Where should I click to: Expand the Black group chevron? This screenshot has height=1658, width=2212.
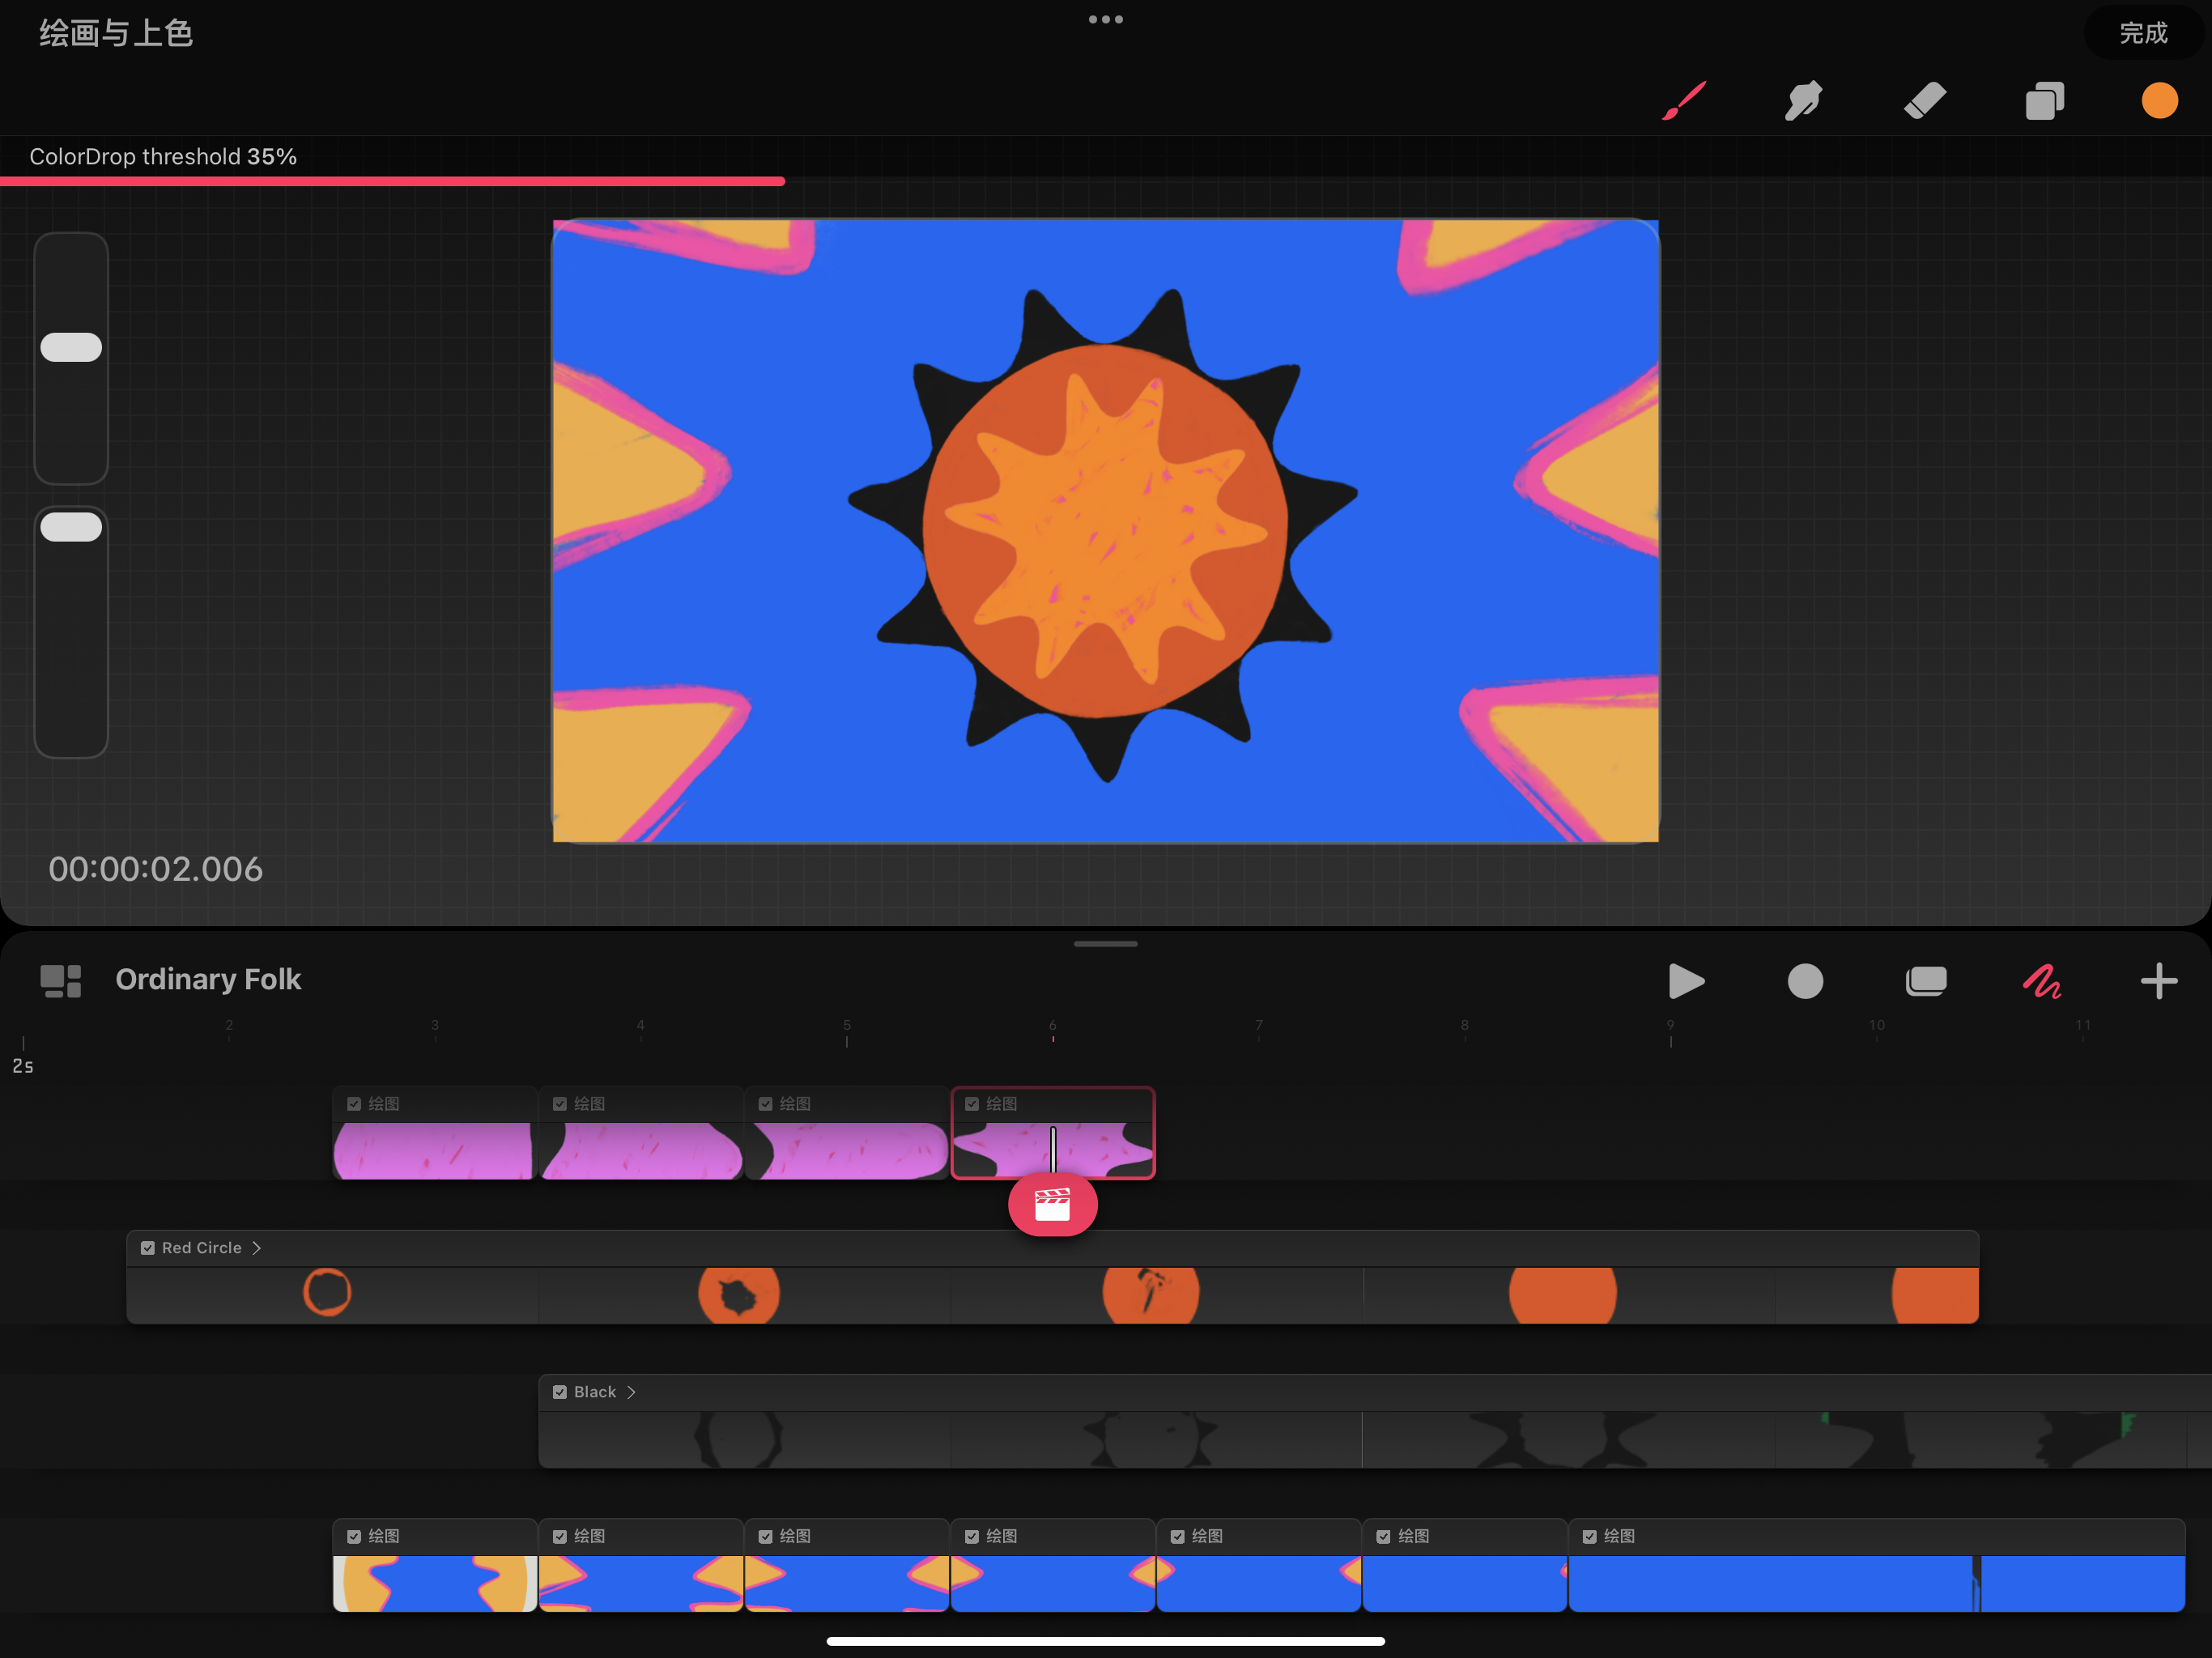631,1392
